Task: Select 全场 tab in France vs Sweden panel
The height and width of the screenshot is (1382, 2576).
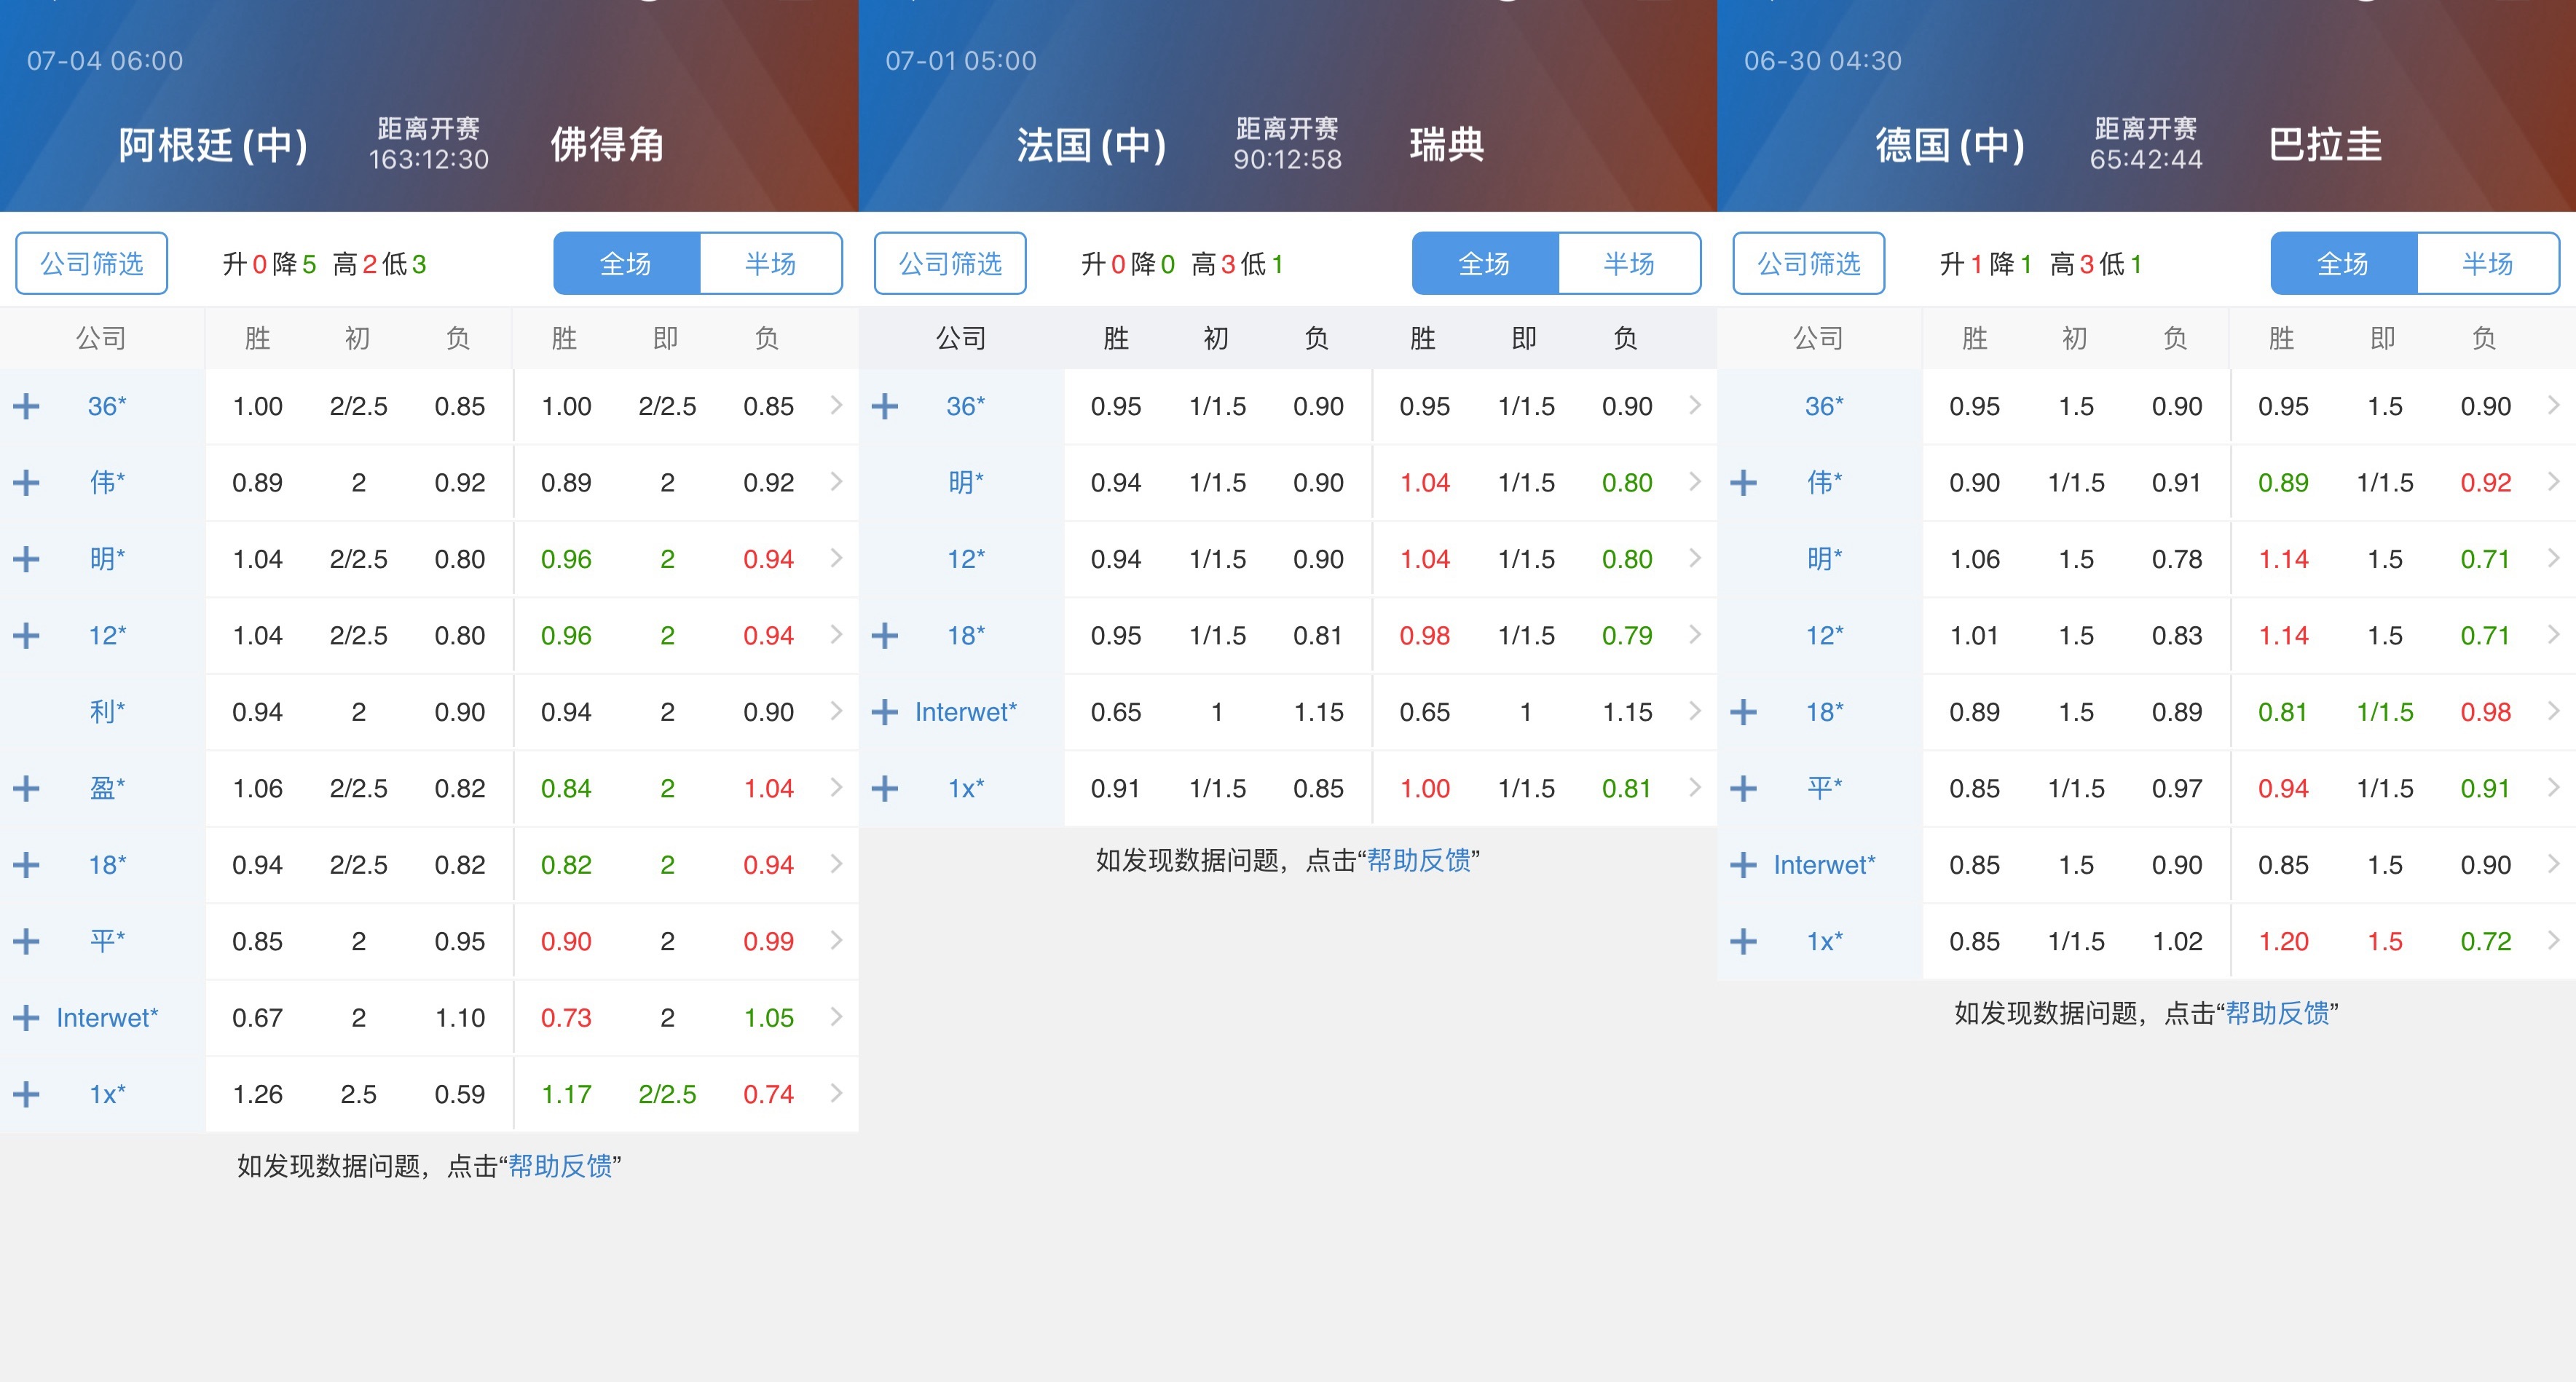Action: tap(1485, 264)
